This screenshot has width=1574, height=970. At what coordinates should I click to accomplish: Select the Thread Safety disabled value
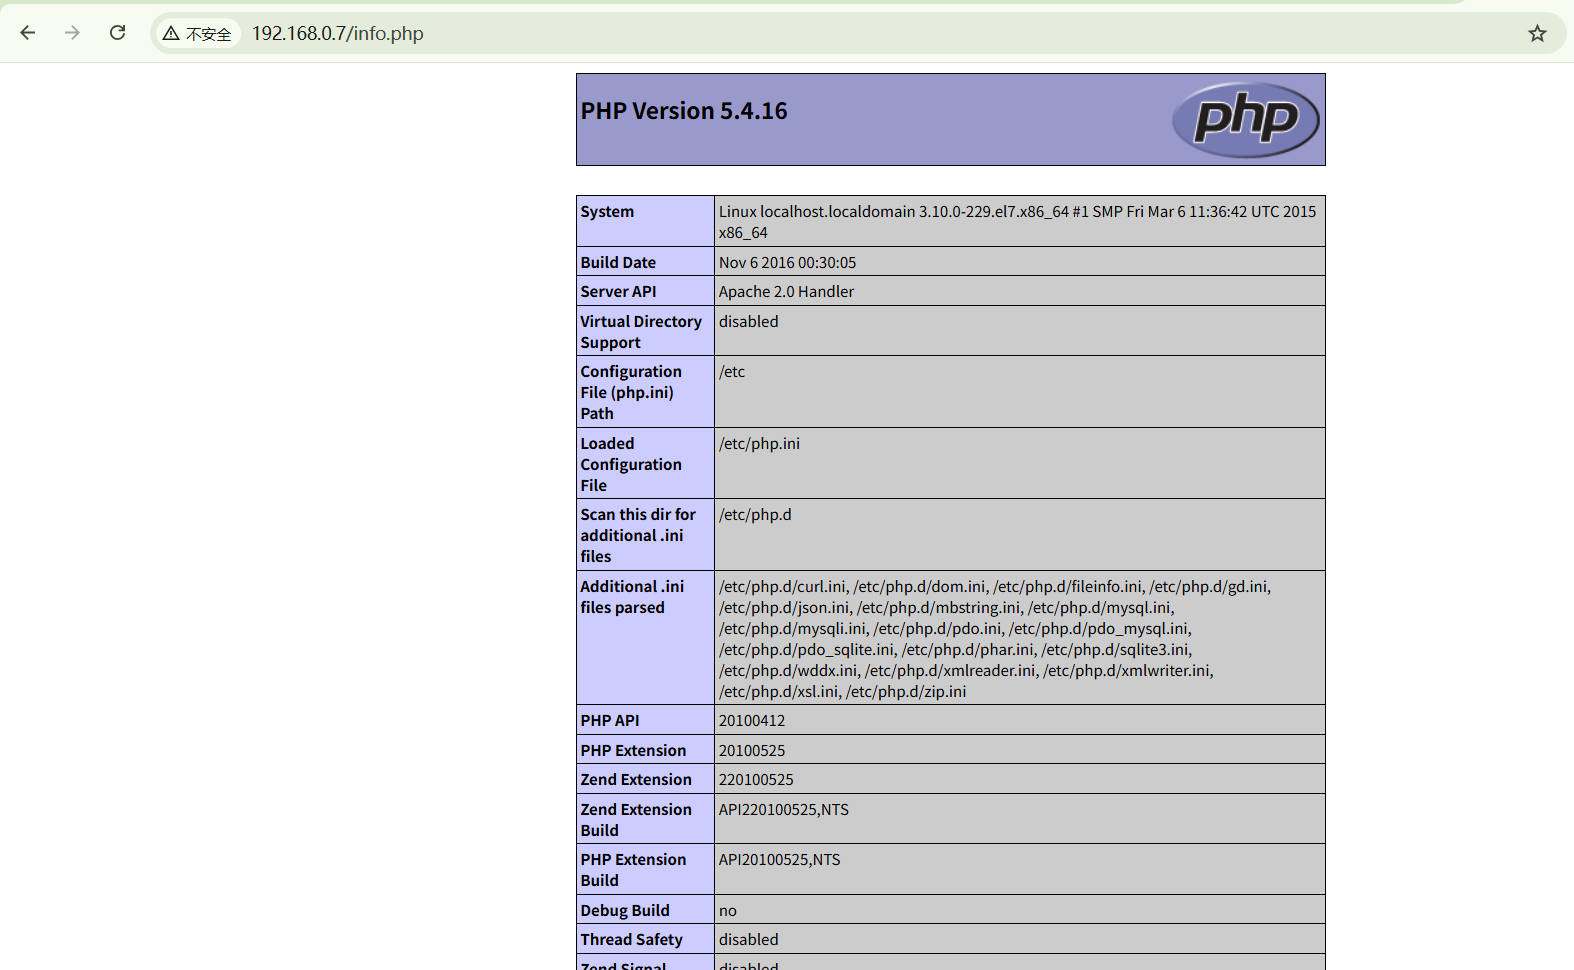pyautogui.click(x=748, y=939)
